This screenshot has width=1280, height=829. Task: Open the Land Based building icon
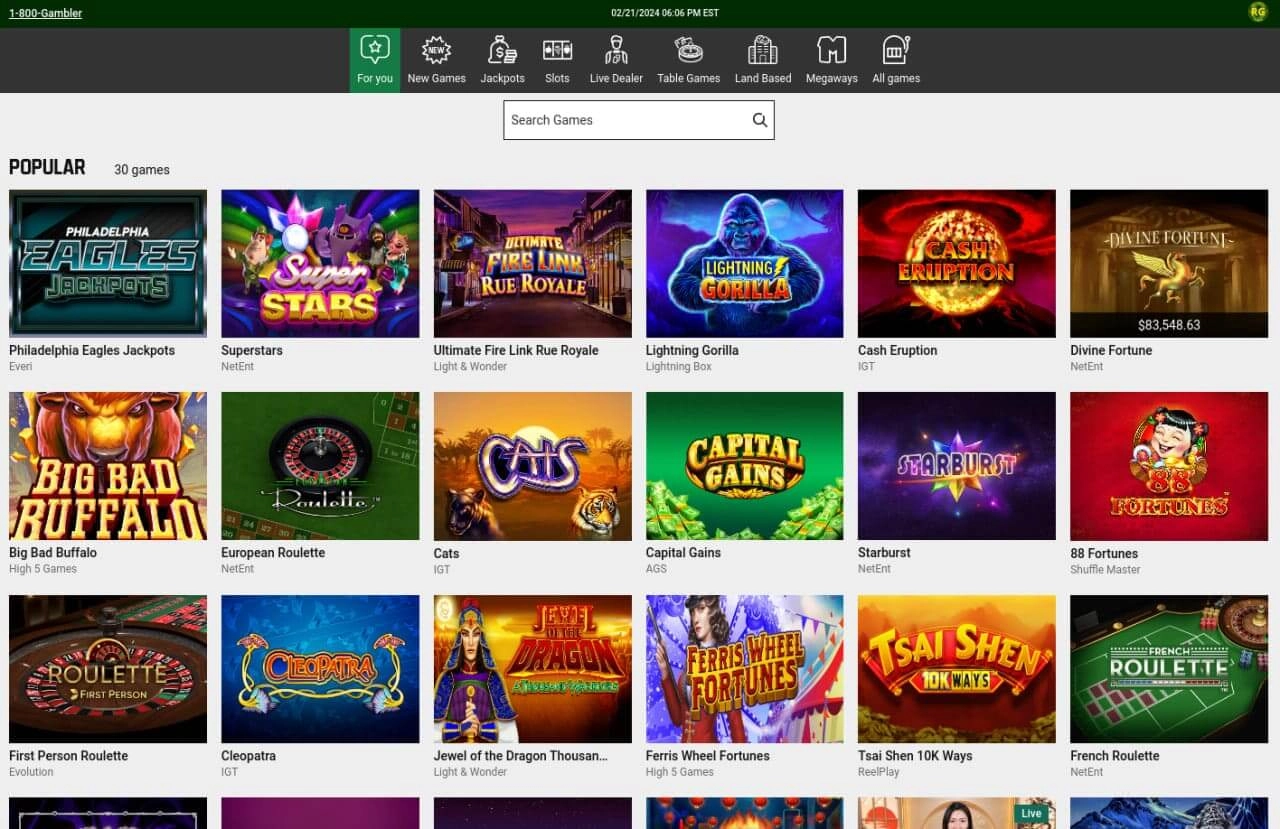pos(762,50)
